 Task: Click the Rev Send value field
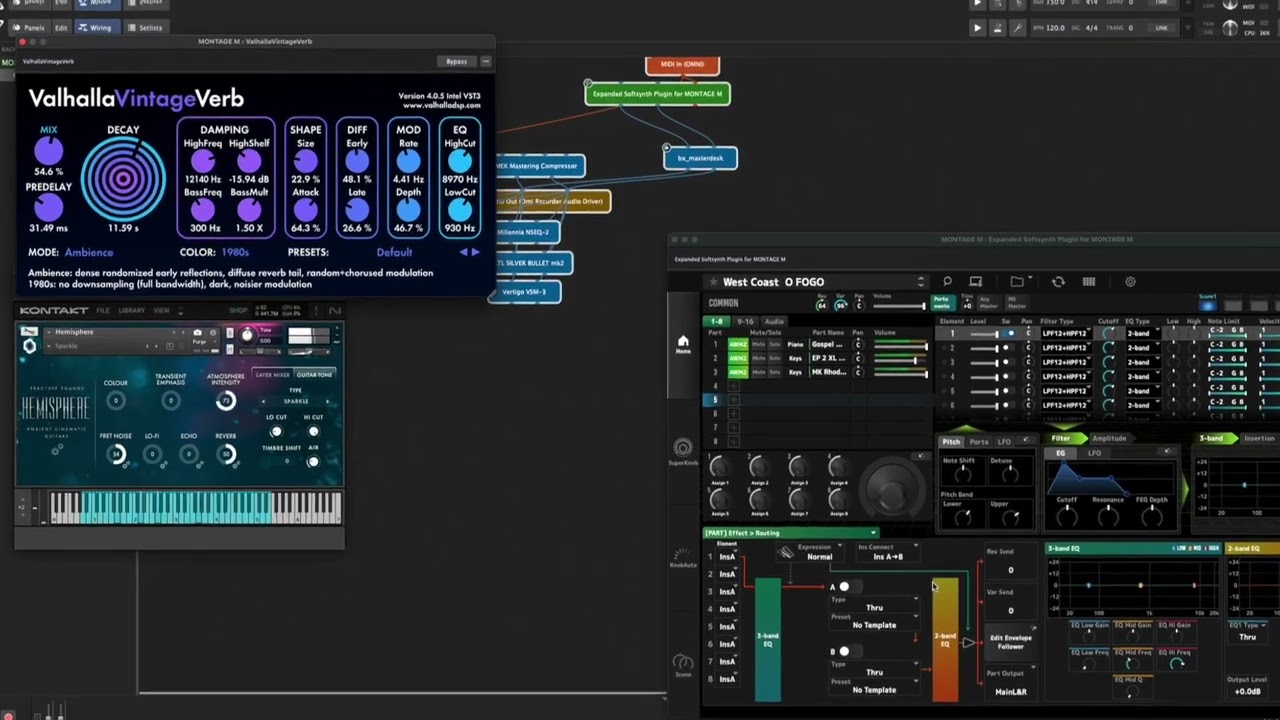(x=1010, y=570)
